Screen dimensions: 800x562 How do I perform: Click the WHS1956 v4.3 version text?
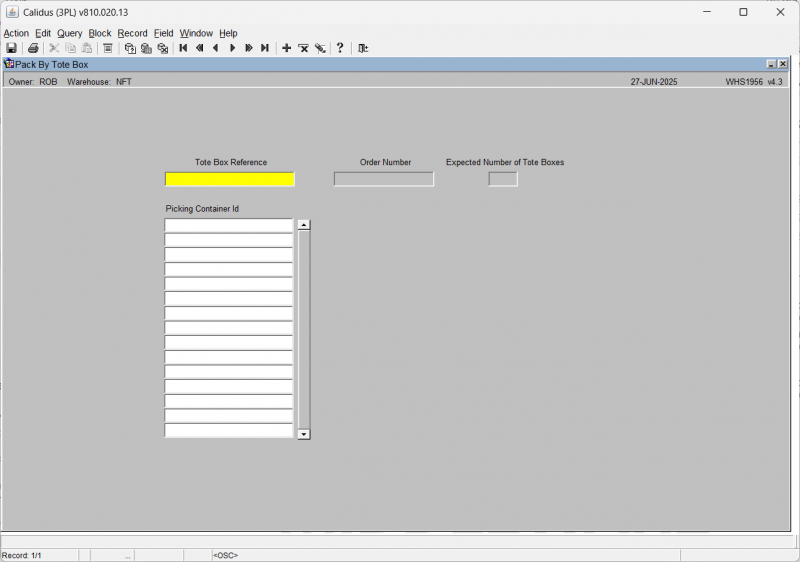(754, 82)
